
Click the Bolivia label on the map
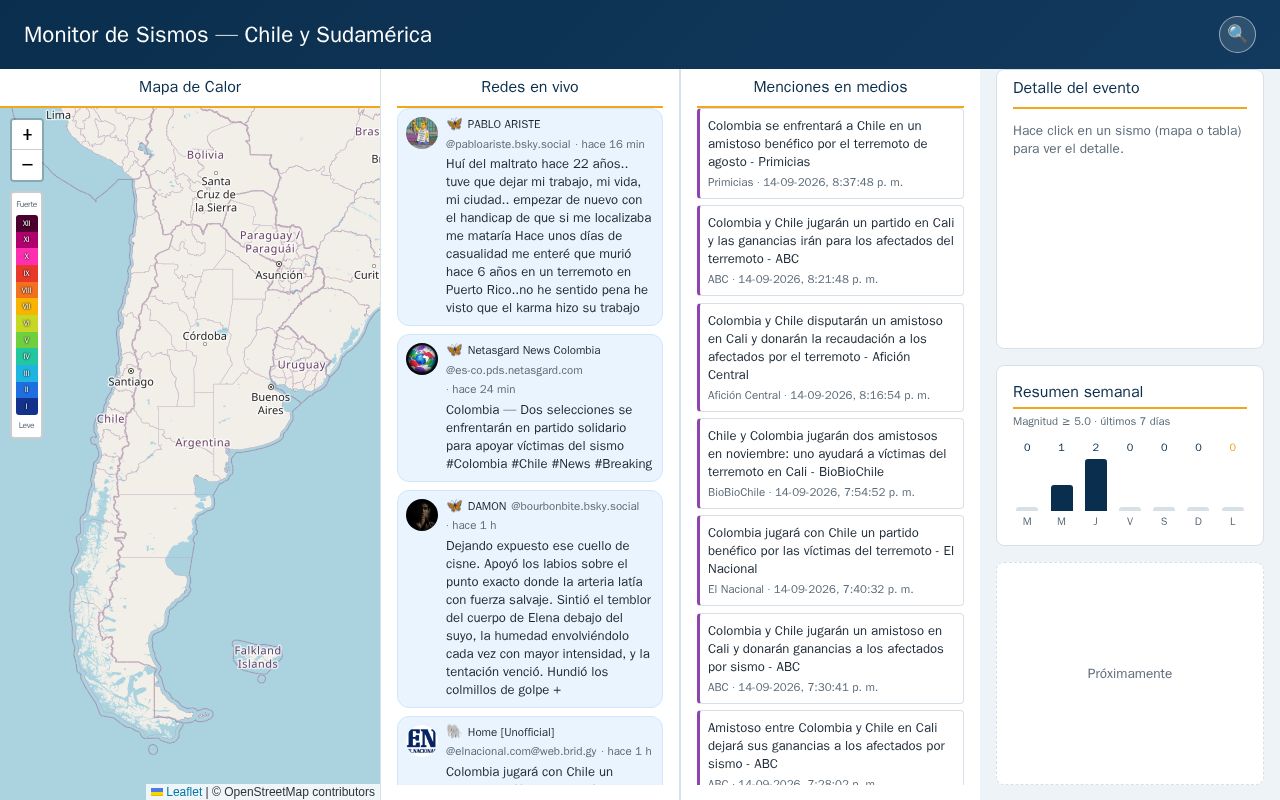pos(205,154)
